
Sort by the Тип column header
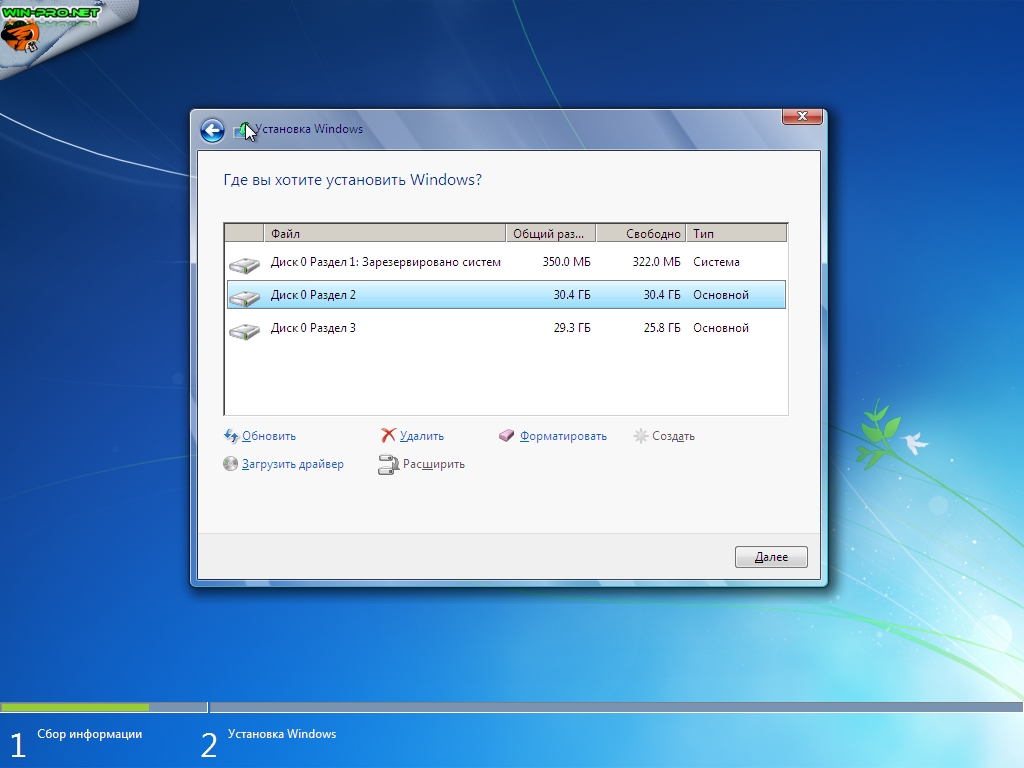click(x=737, y=233)
